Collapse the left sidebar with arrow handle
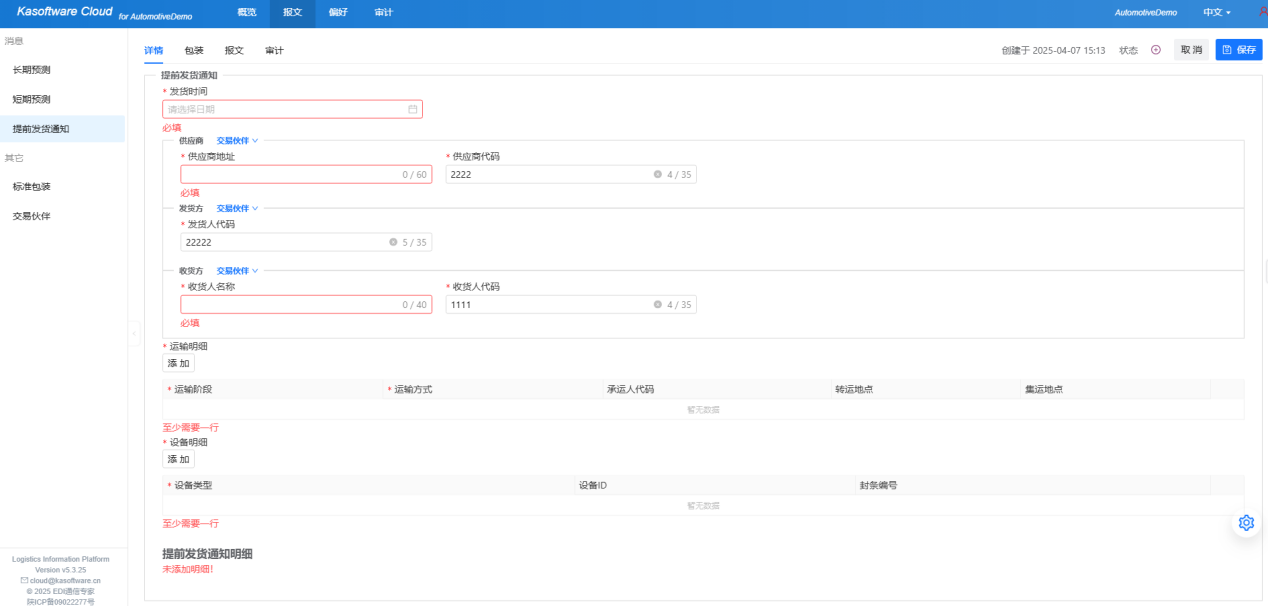The image size is (1268, 606). coord(134,331)
